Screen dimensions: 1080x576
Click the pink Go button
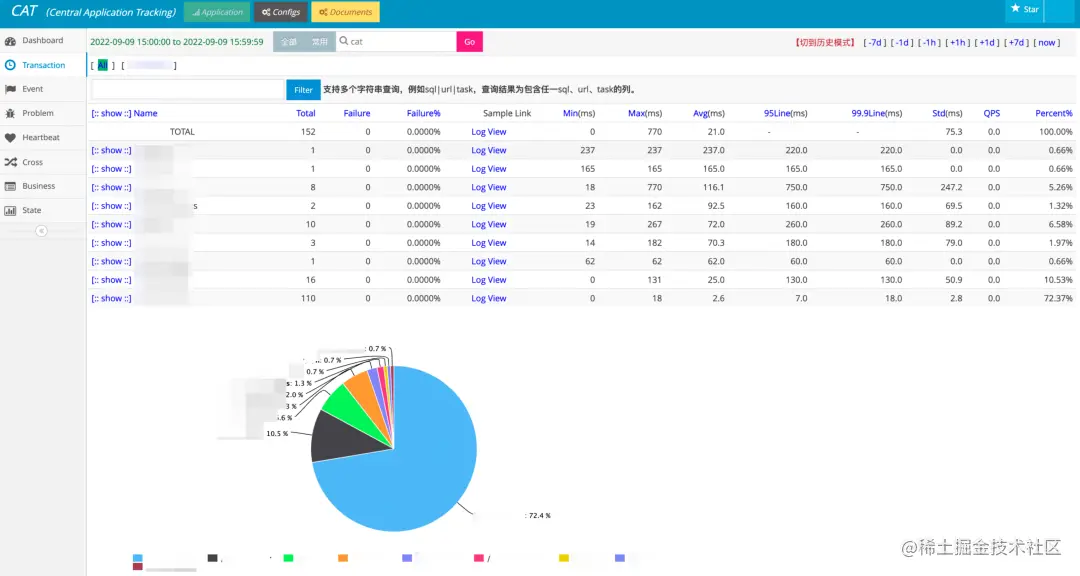469,41
